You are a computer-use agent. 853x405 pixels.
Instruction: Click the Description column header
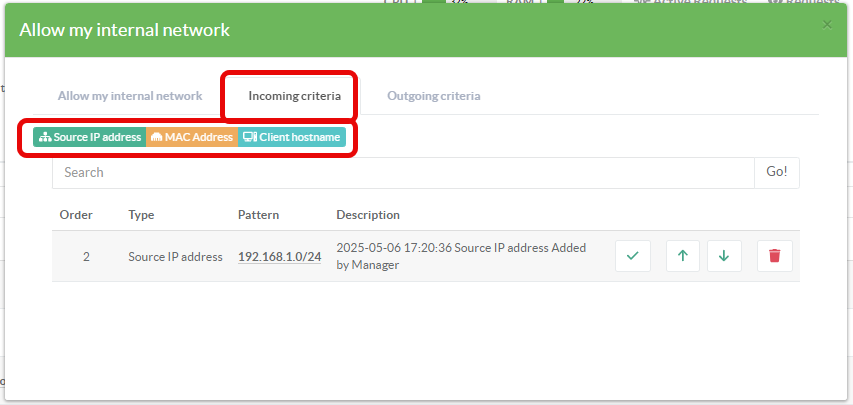coord(368,215)
